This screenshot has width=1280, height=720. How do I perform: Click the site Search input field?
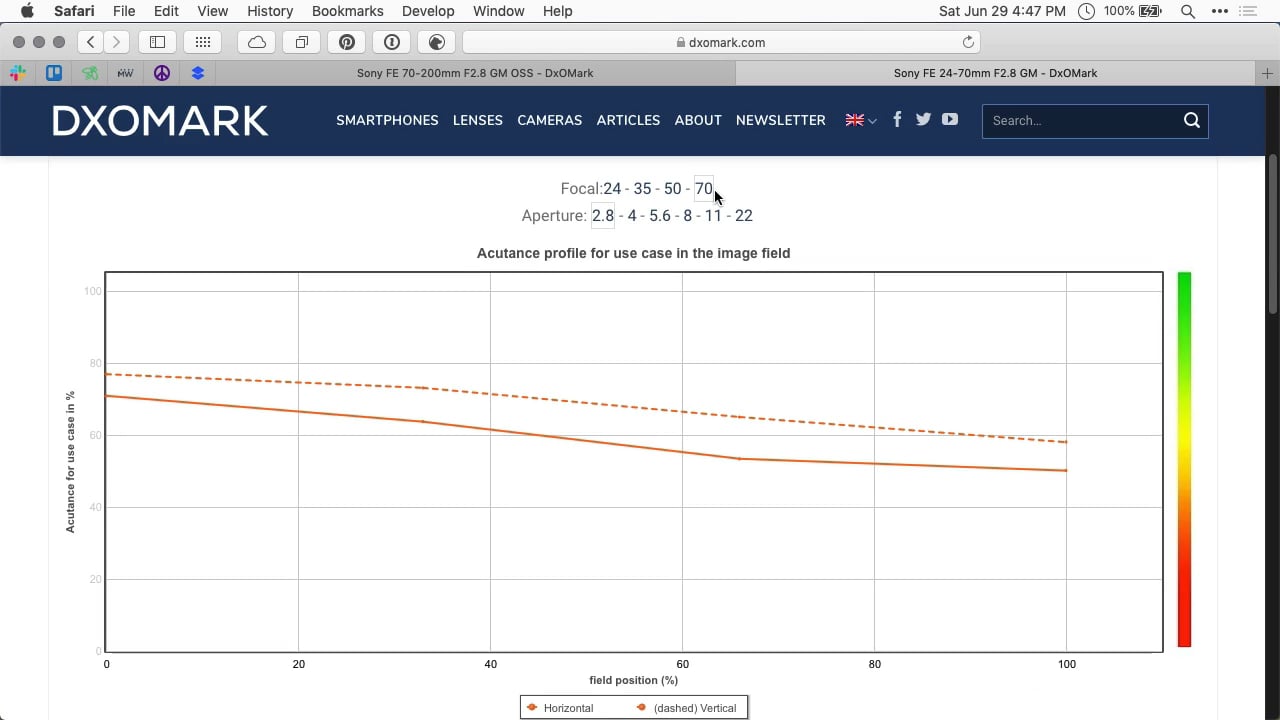[x=1080, y=120]
